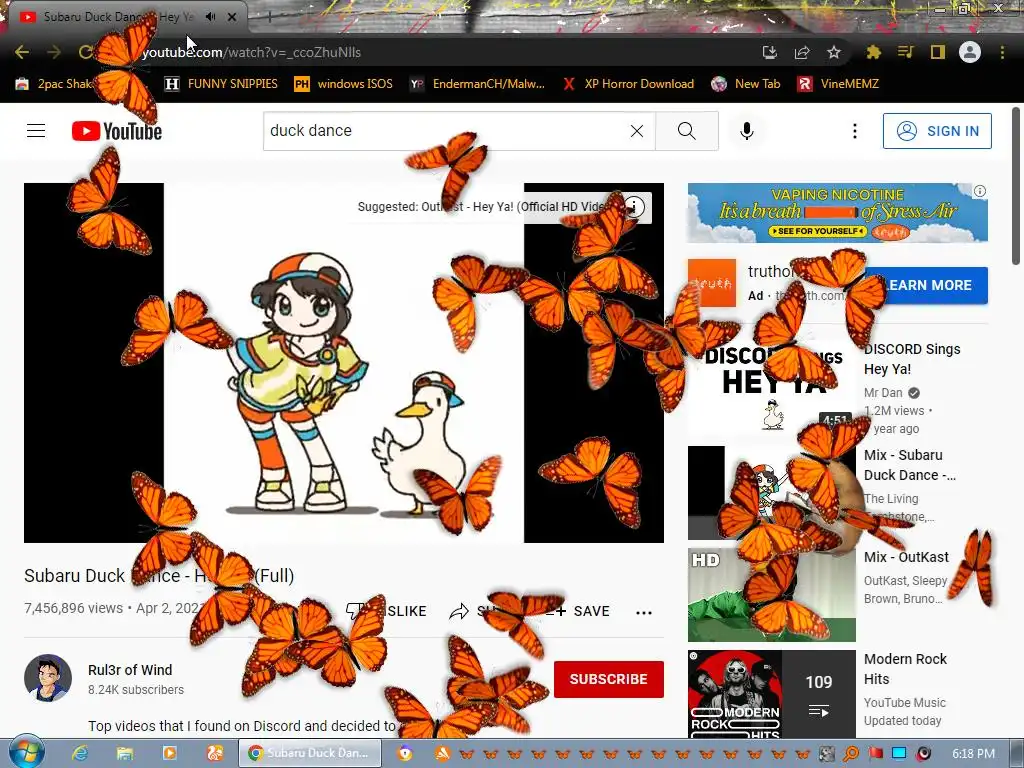Open the Mix - OutKast playlist title
Image resolution: width=1024 pixels, height=768 pixels.
coord(906,557)
